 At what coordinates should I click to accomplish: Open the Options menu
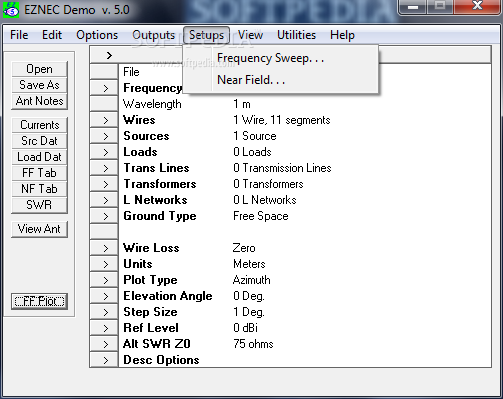(x=97, y=35)
